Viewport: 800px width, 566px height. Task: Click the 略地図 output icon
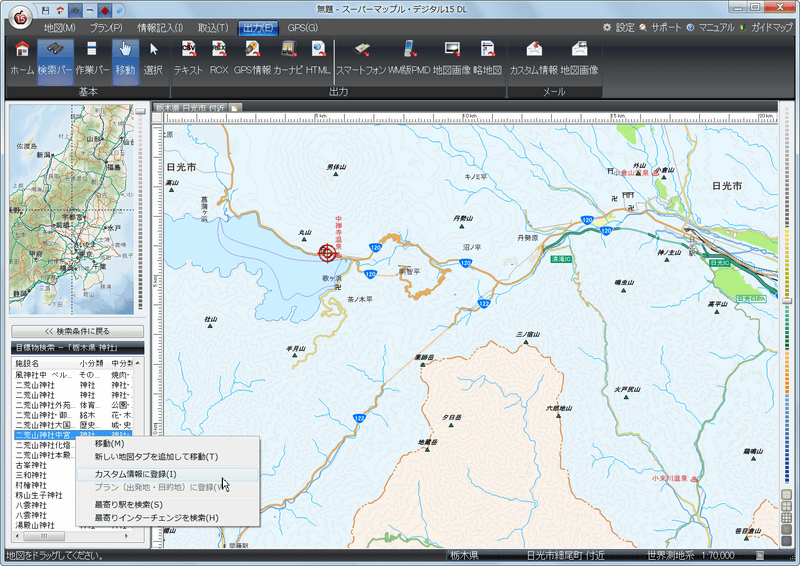[x=487, y=59]
